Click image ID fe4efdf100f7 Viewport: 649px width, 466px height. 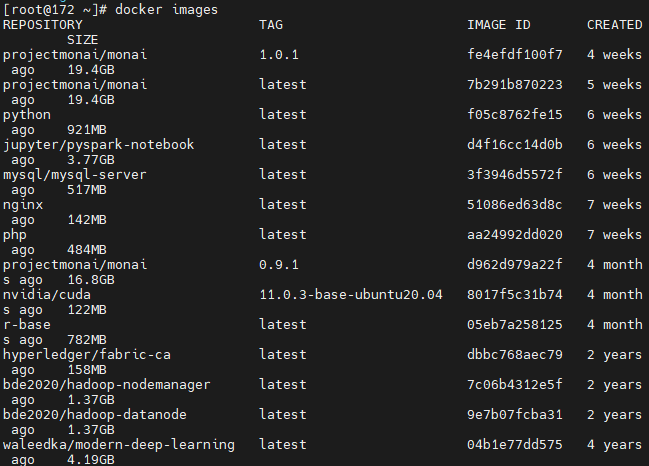point(515,55)
